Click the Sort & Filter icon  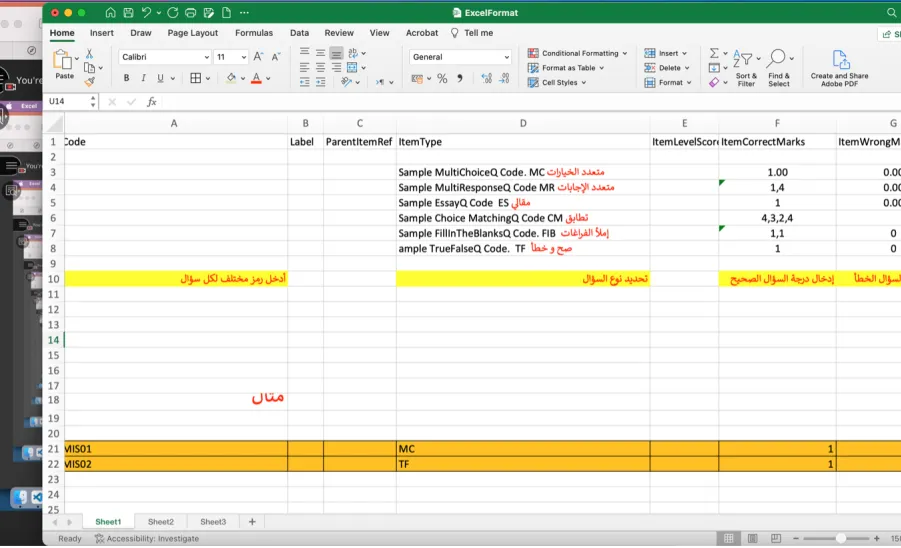click(746, 68)
